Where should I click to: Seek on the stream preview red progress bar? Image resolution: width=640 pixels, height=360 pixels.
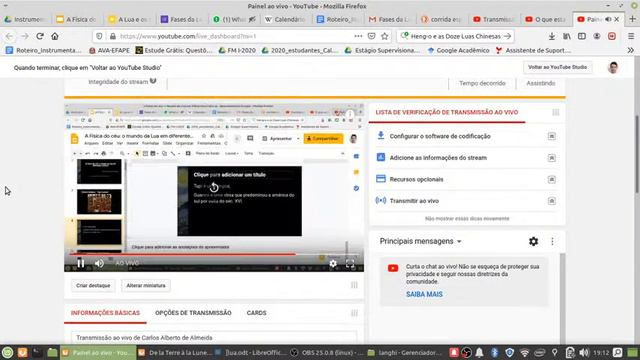182,254
